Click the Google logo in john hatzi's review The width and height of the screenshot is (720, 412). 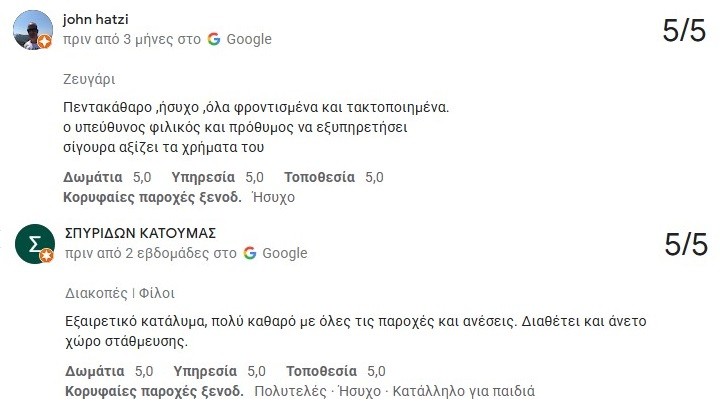tap(214, 39)
